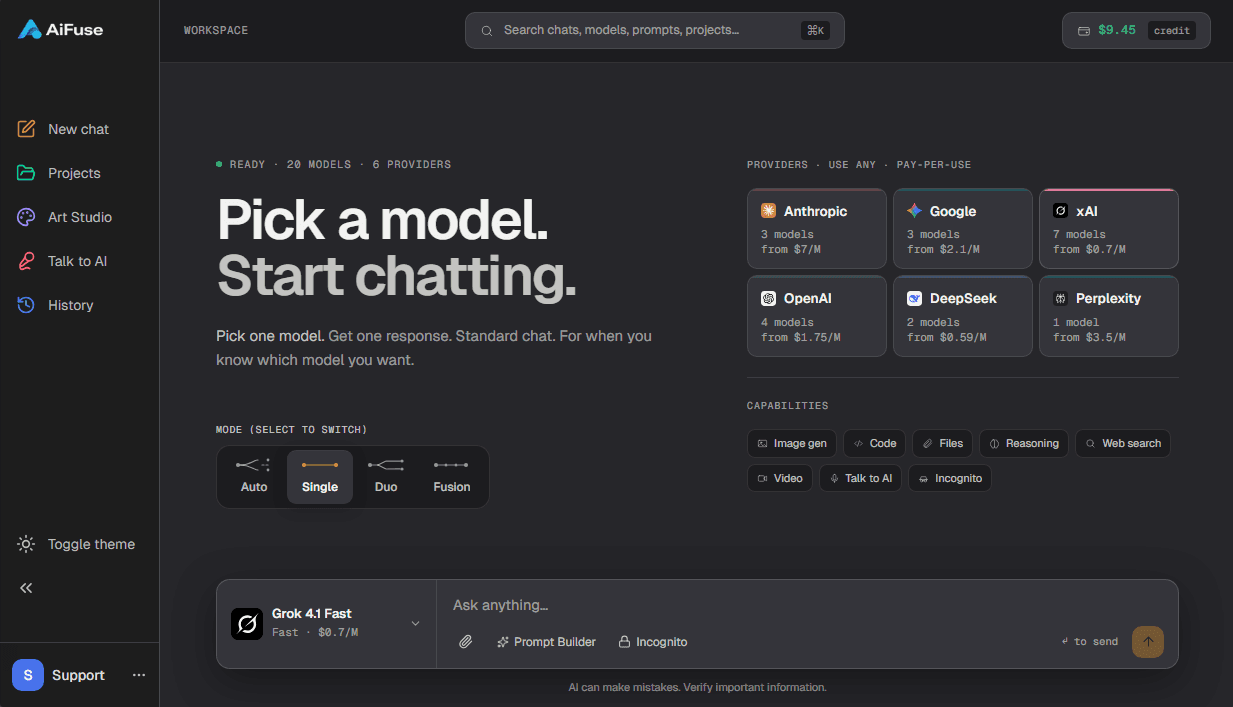Click the Talk to AI capability chip
This screenshot has width=1233, height=707.
[861, 478]
